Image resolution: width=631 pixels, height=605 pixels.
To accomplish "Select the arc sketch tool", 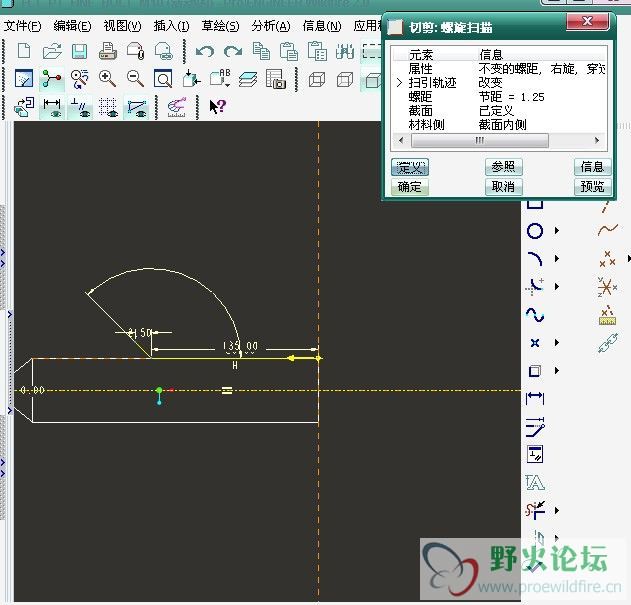I will (x=535, y=258).
